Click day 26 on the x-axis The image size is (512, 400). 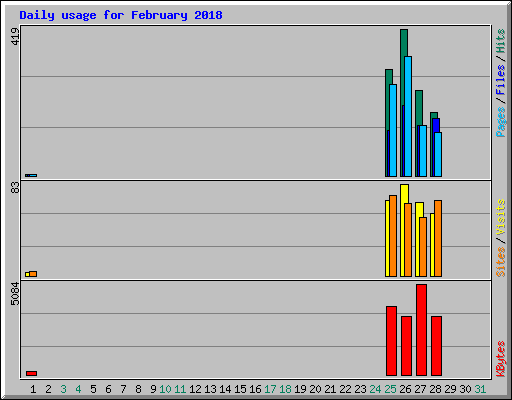tap(405, 389)
